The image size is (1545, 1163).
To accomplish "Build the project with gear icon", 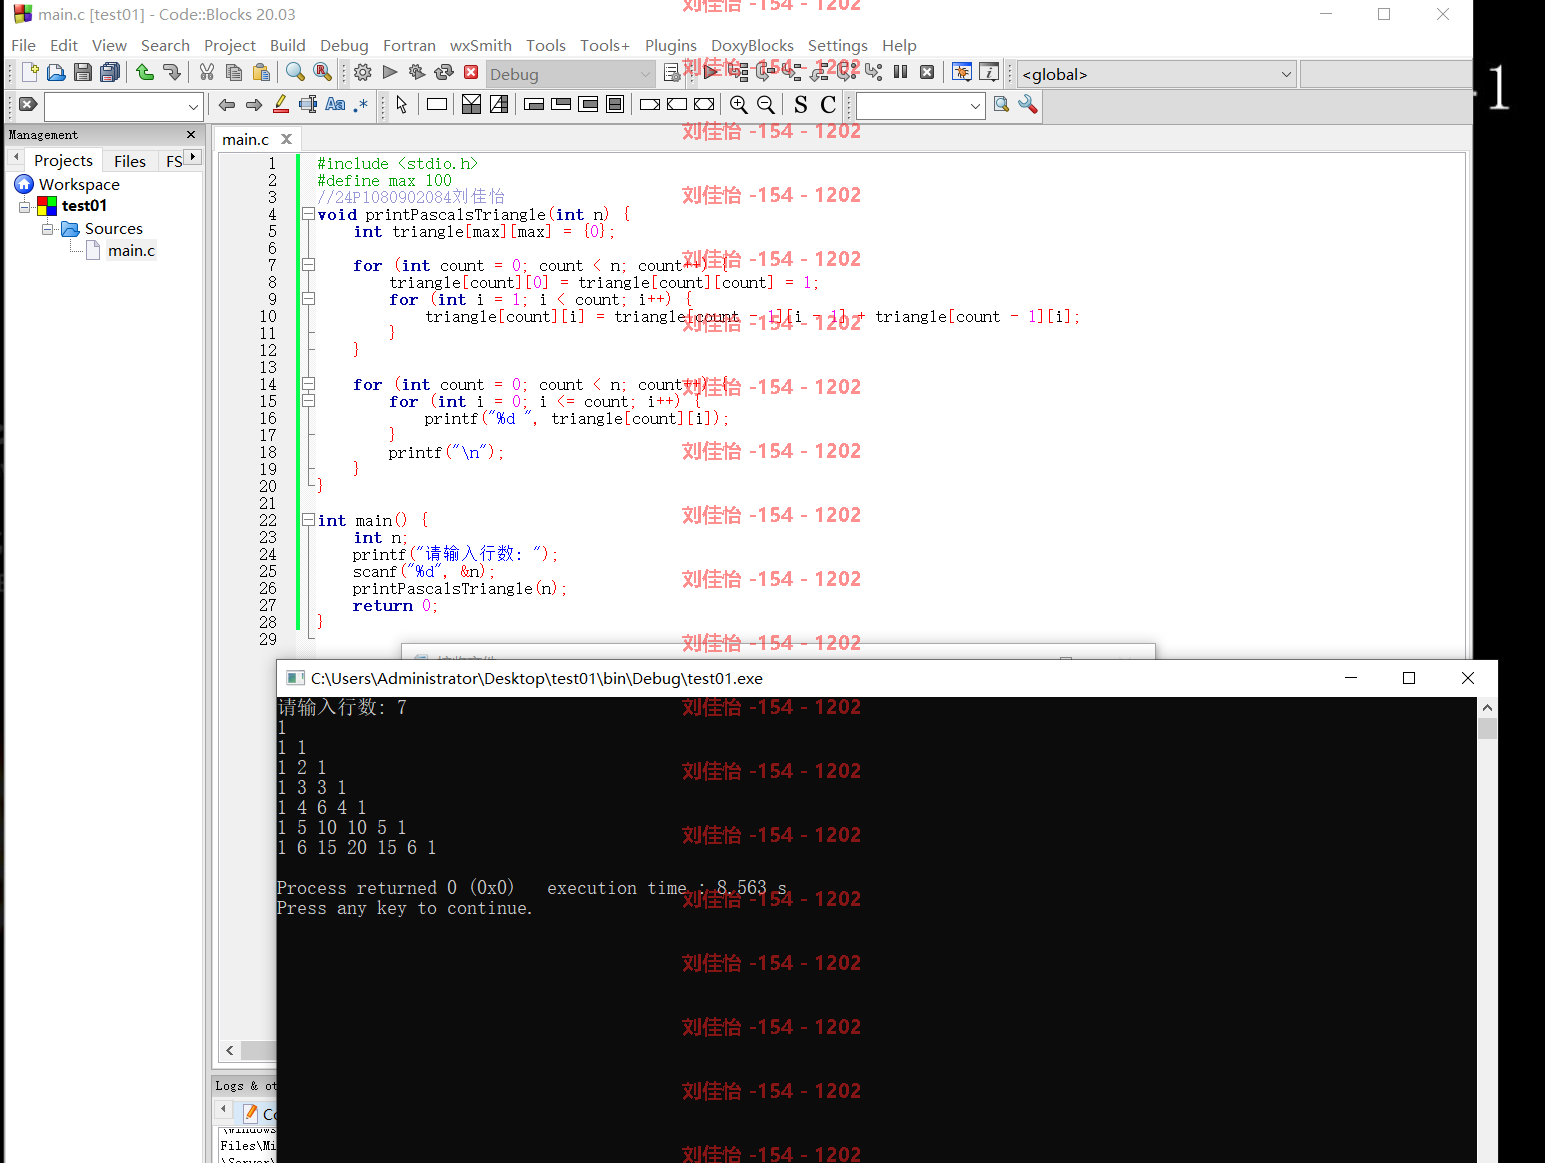I will click(x=363, y=72).
